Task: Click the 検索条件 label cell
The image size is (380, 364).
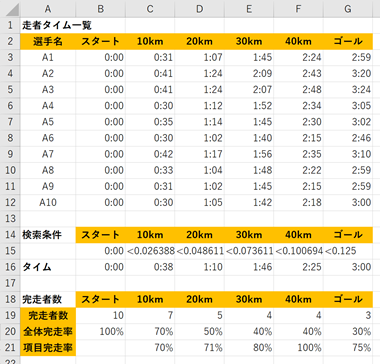Action: (x=48, y=235)
